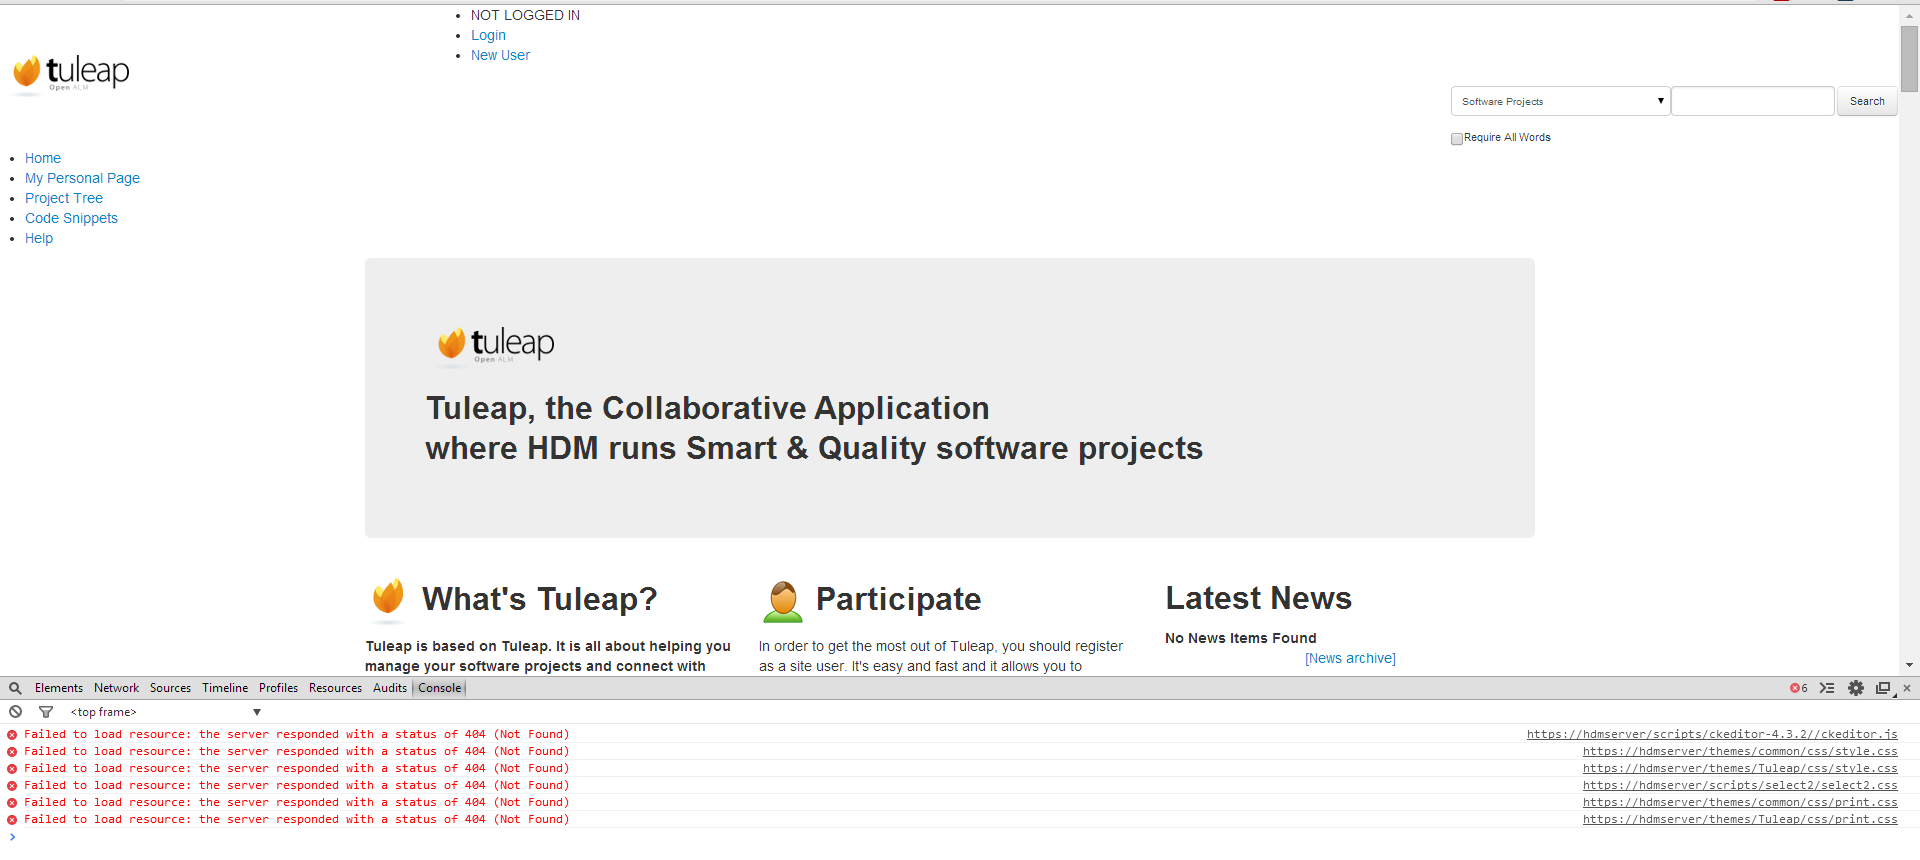This screenshot has width=1920, height=860.
Task: Open the themes/Tuleap/css/print.css link
Action: (1740, 819)
